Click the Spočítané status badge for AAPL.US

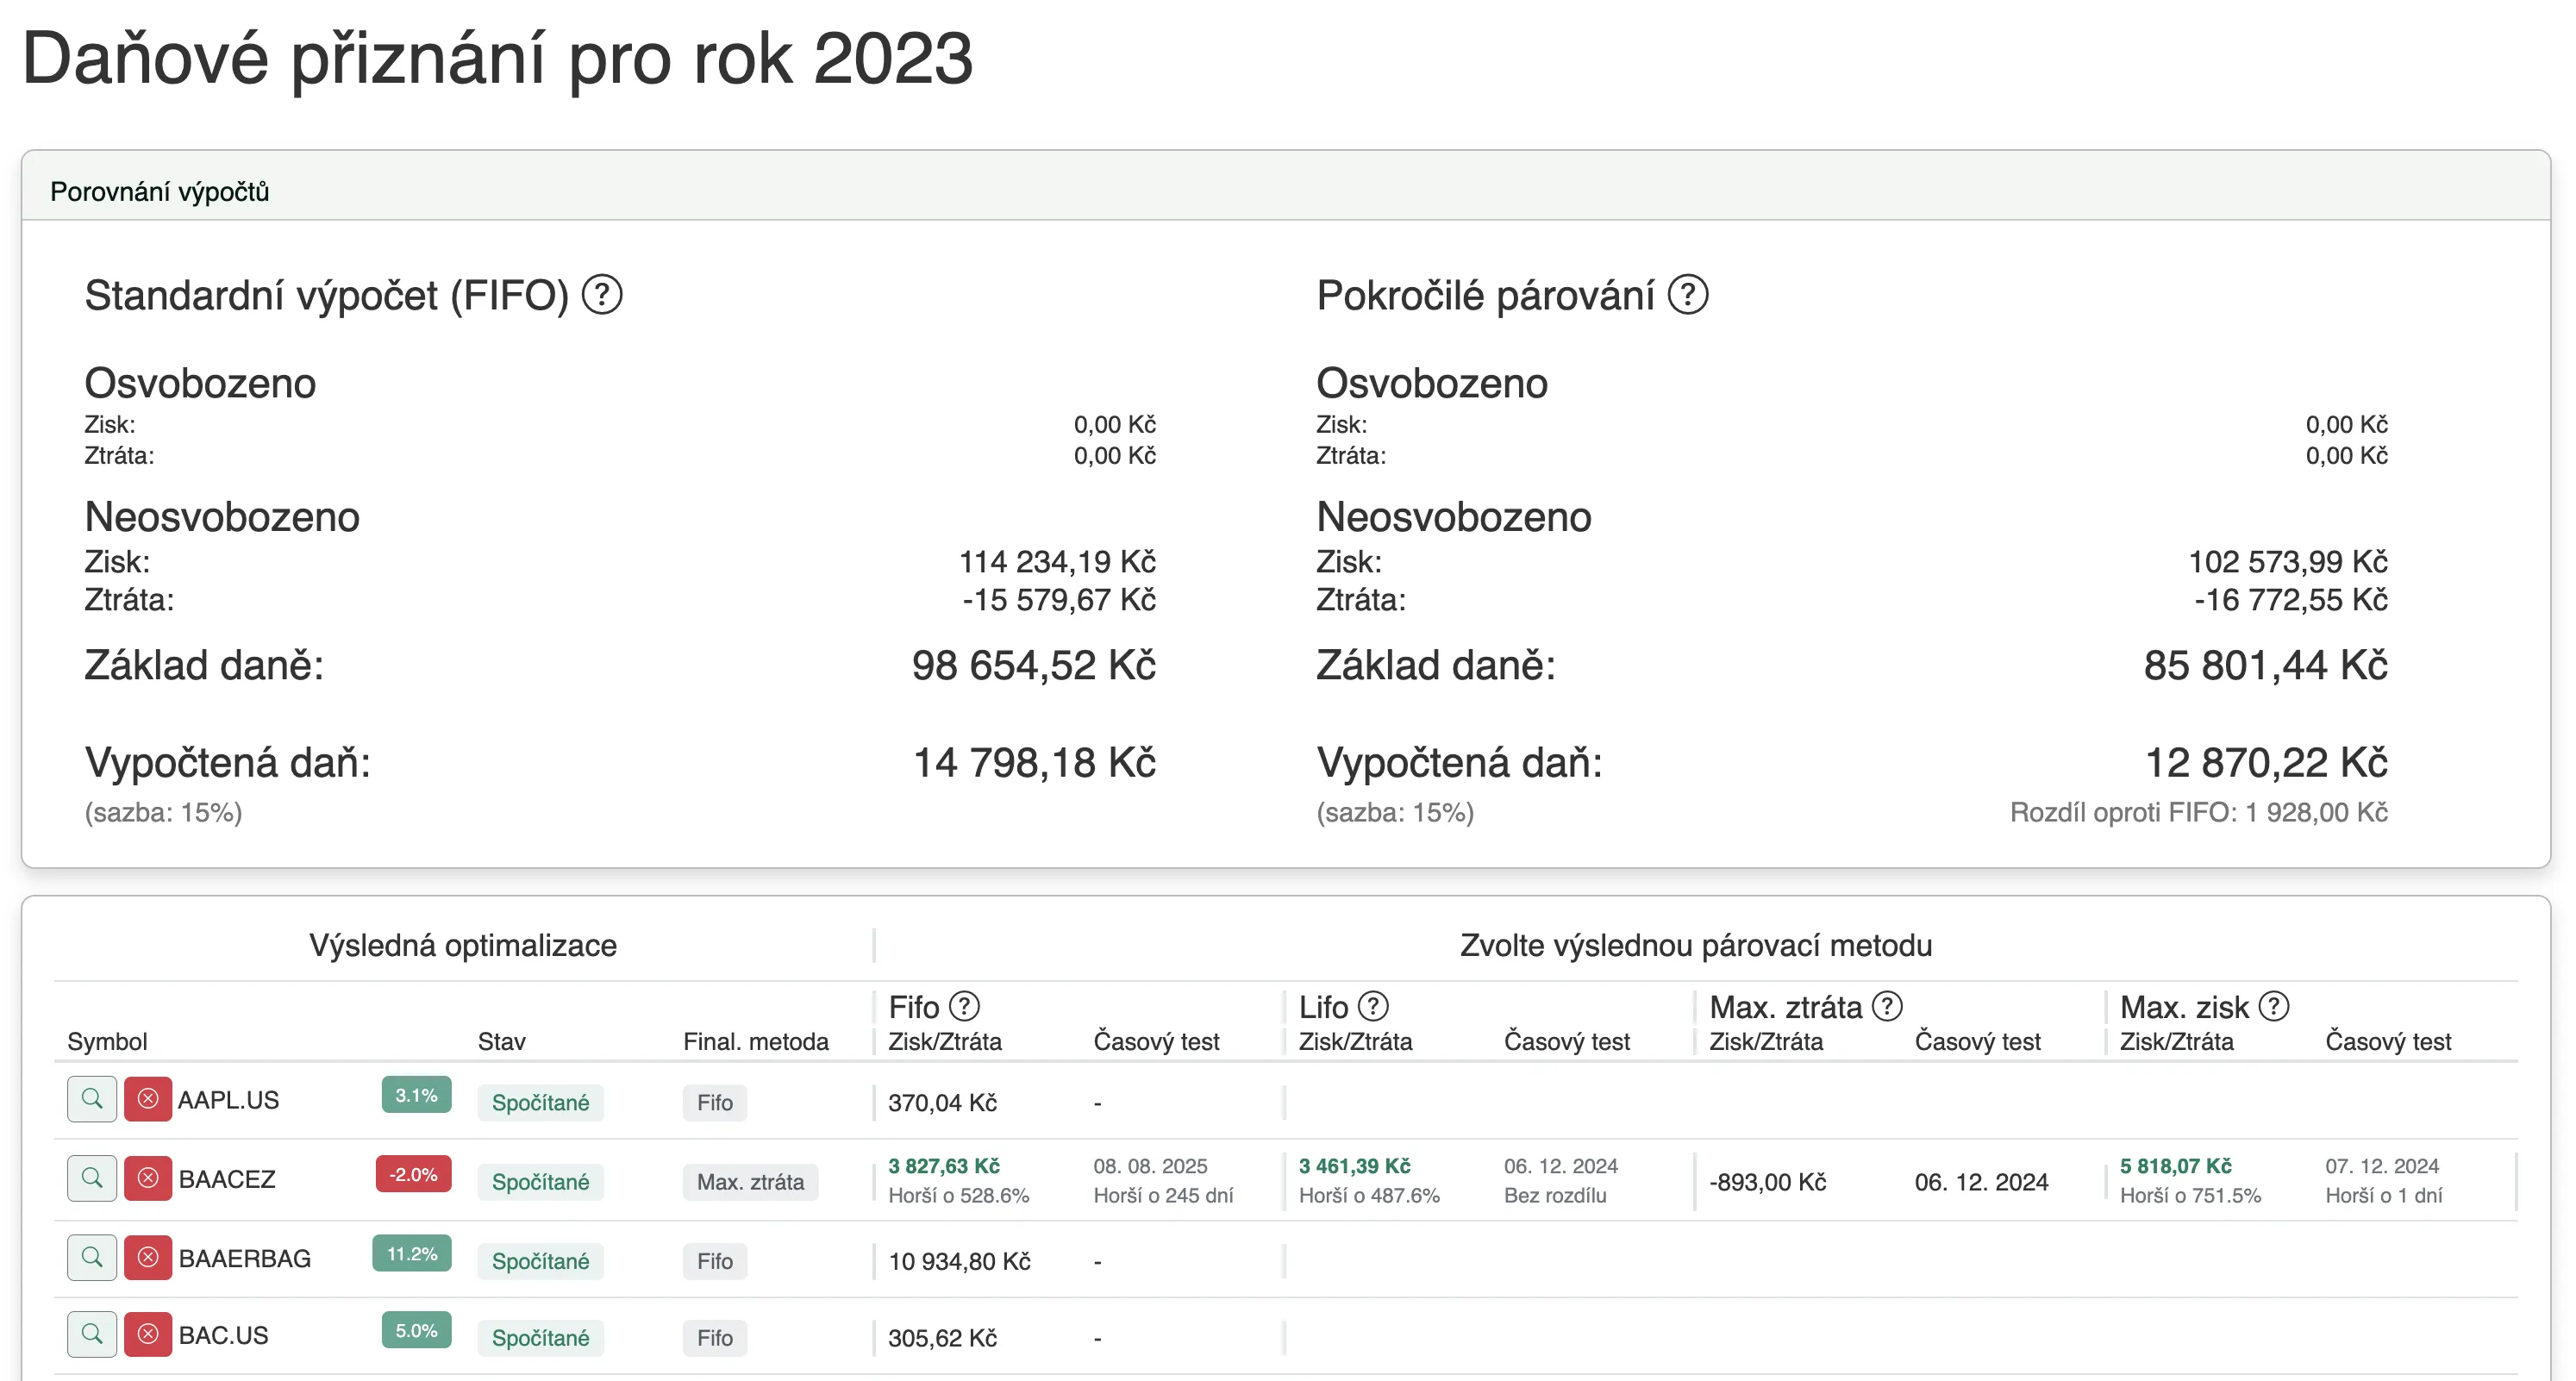tap(541, 1103)
